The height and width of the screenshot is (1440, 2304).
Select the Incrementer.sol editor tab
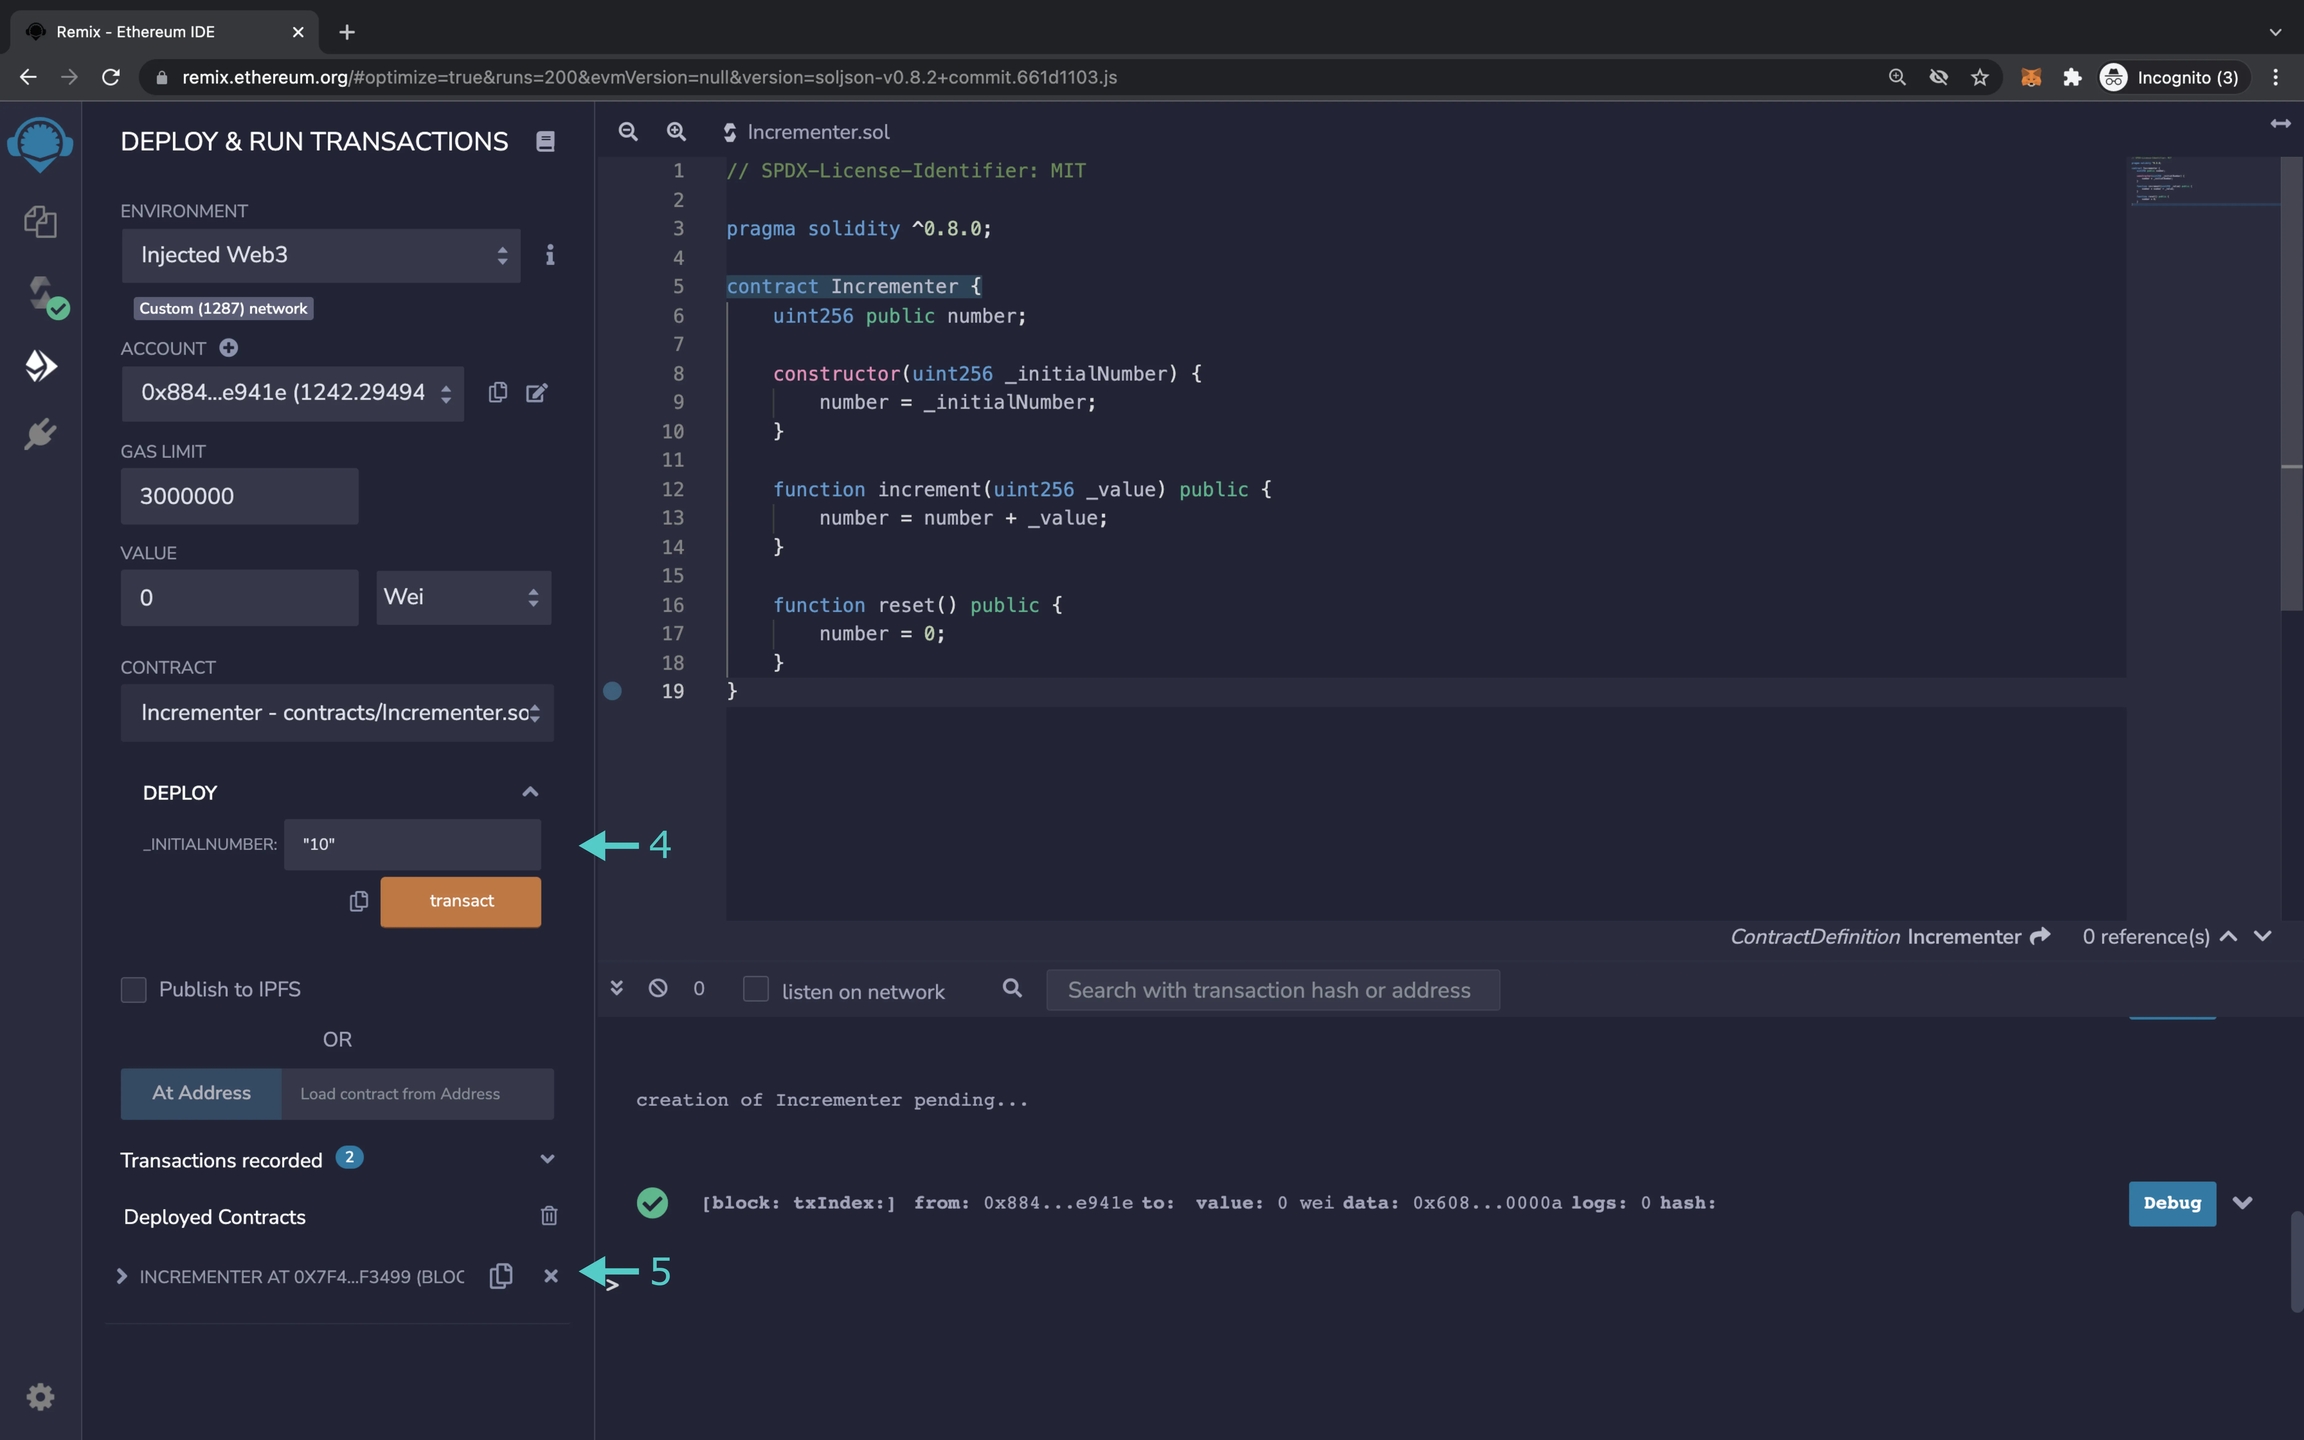pos(817,132)
